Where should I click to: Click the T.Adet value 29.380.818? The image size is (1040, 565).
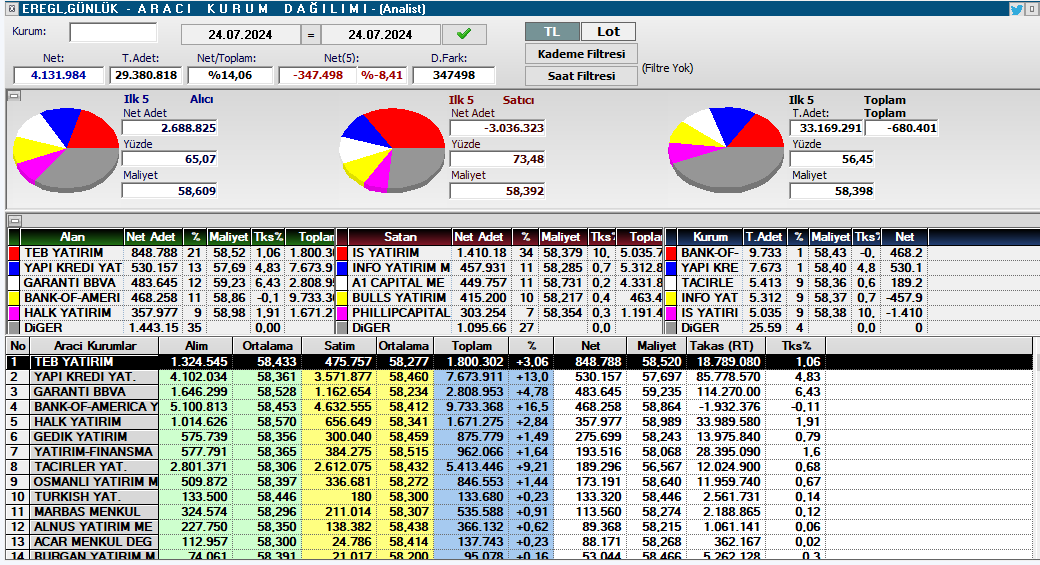click(146, 76)
